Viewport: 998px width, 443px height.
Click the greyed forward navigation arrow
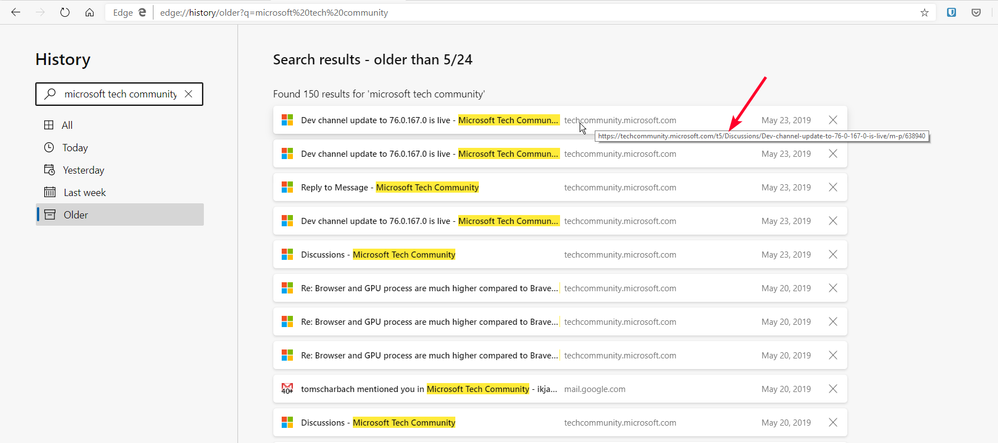pos(40,12)
